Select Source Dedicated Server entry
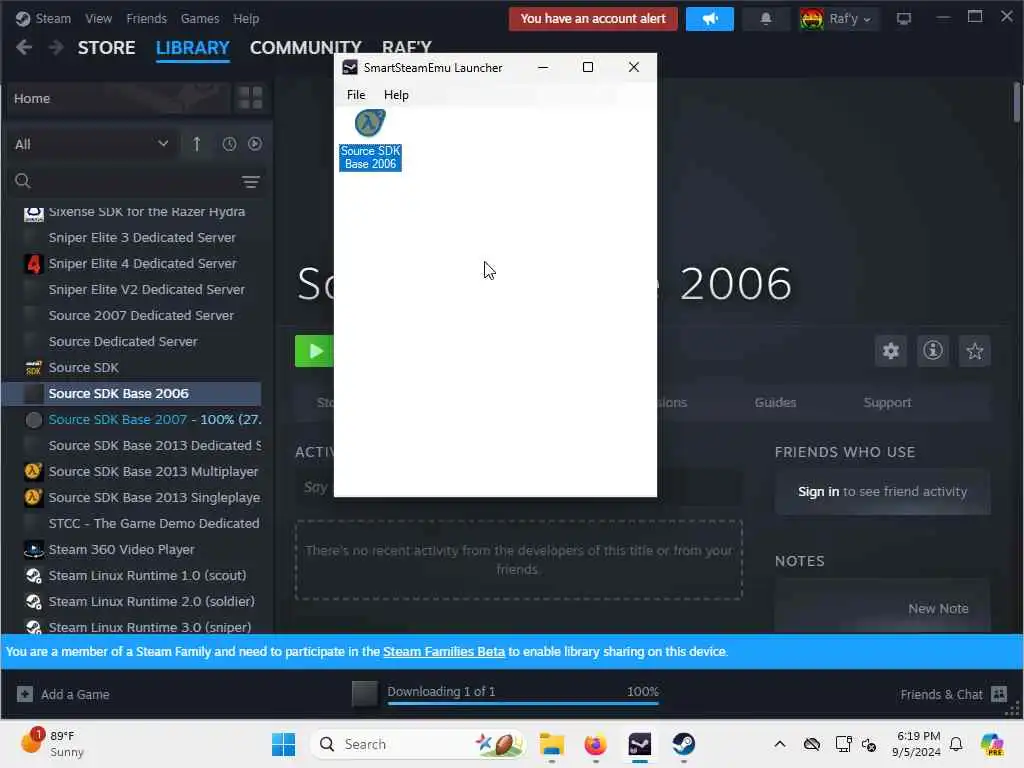Viewport: 1024px width, 768px height. [142, 342]
